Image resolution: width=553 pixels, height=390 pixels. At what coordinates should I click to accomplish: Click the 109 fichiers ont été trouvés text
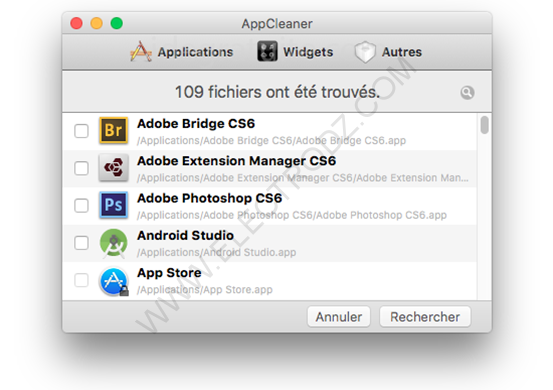pyautogui.click(x=277, y=92)
